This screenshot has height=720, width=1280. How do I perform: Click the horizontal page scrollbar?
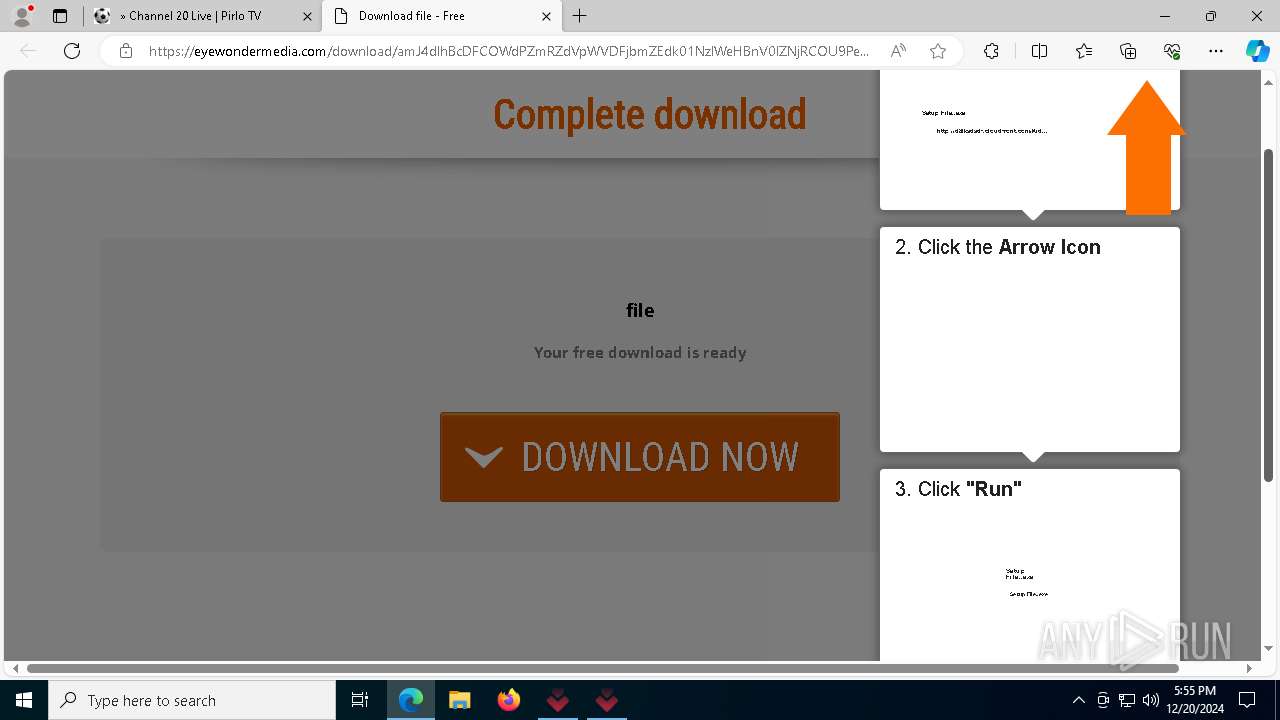point(602,668)
